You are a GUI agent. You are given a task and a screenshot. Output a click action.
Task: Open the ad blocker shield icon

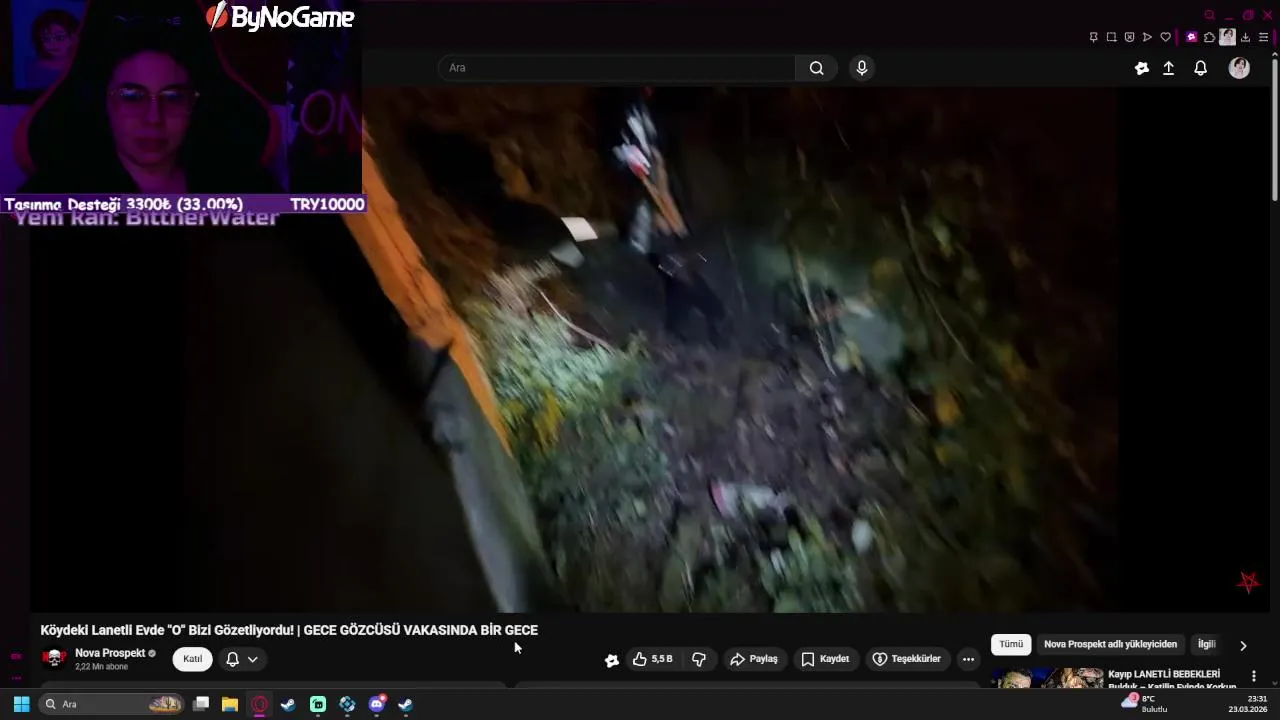click(x=1129, y=37)
